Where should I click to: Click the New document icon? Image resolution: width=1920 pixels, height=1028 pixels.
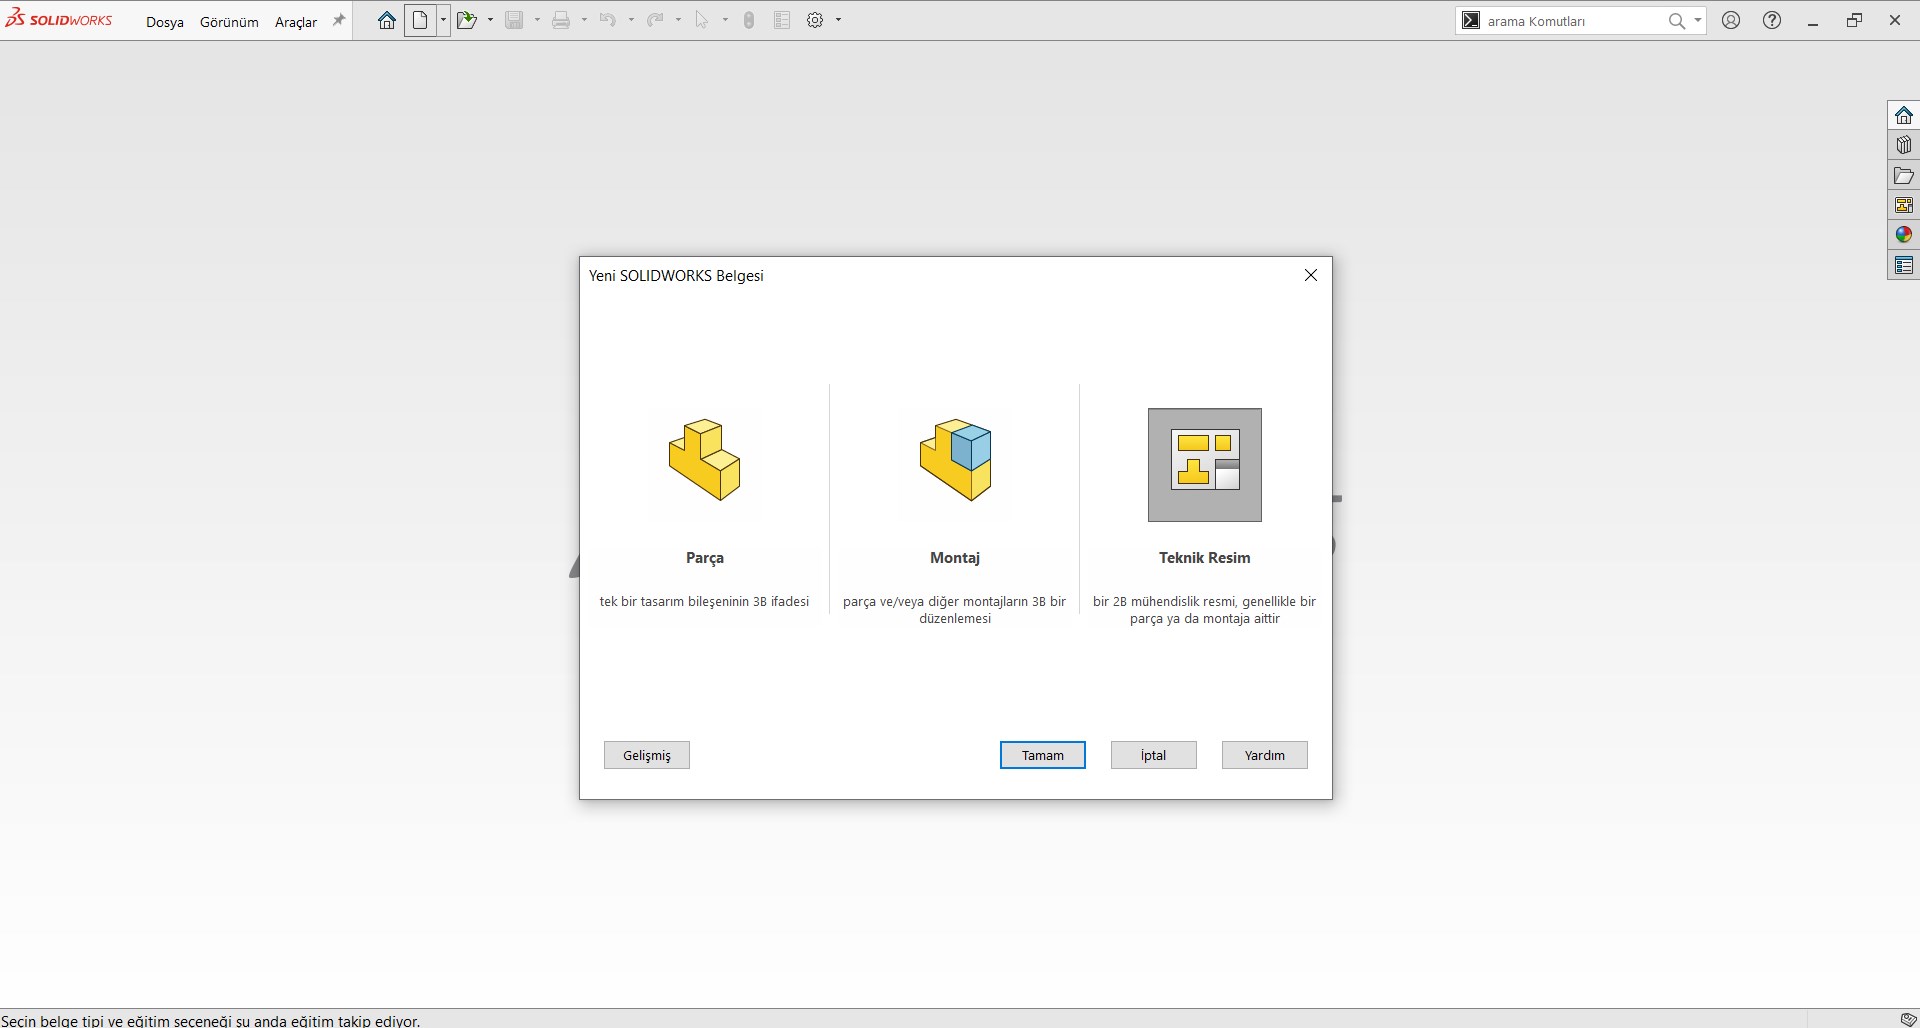[421, 20]
